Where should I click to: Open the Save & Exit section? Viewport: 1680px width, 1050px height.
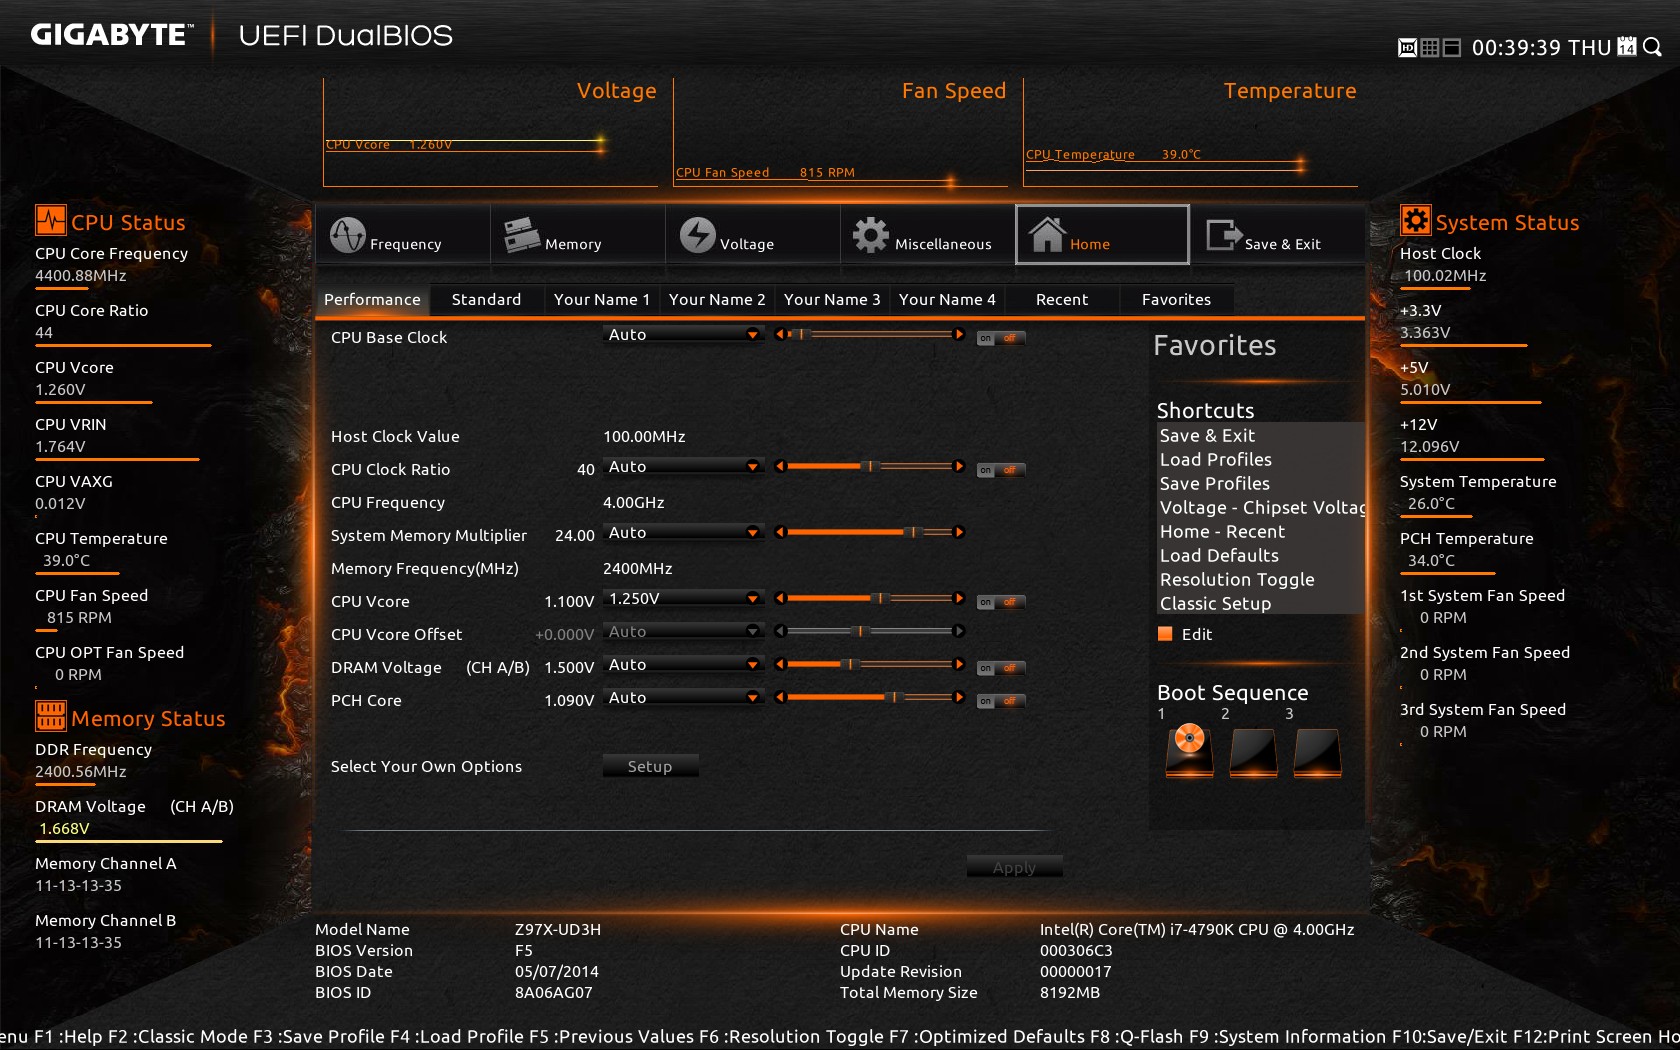(x=1277, y=236)
